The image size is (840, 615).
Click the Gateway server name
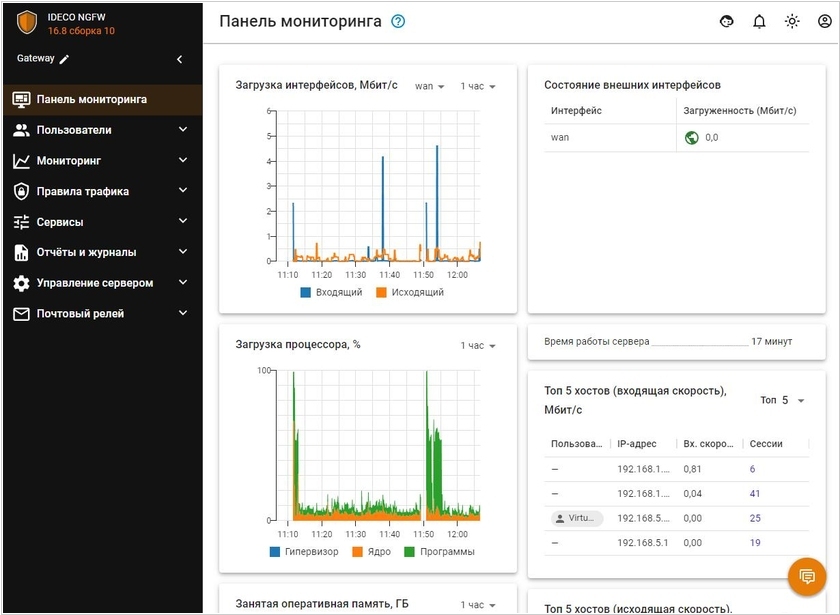coord(35,58)
